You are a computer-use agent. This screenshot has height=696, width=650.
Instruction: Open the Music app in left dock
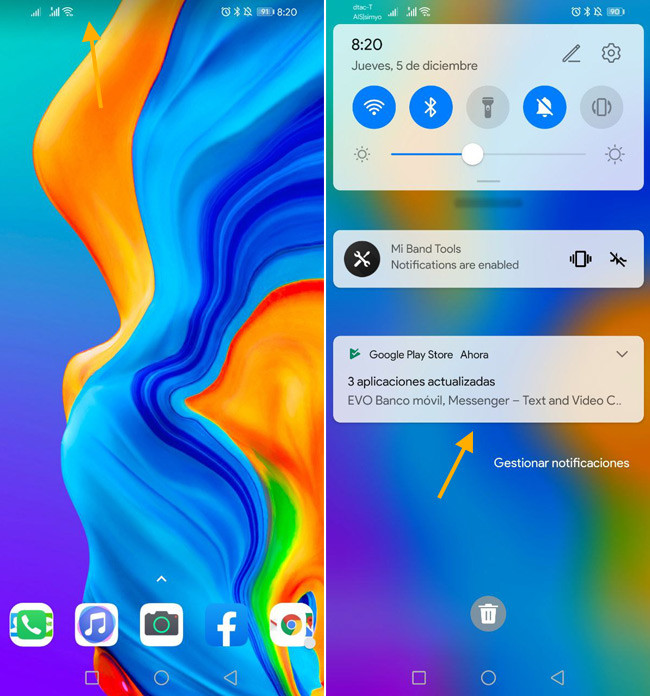pyautogui.click(x=96, y=625)
